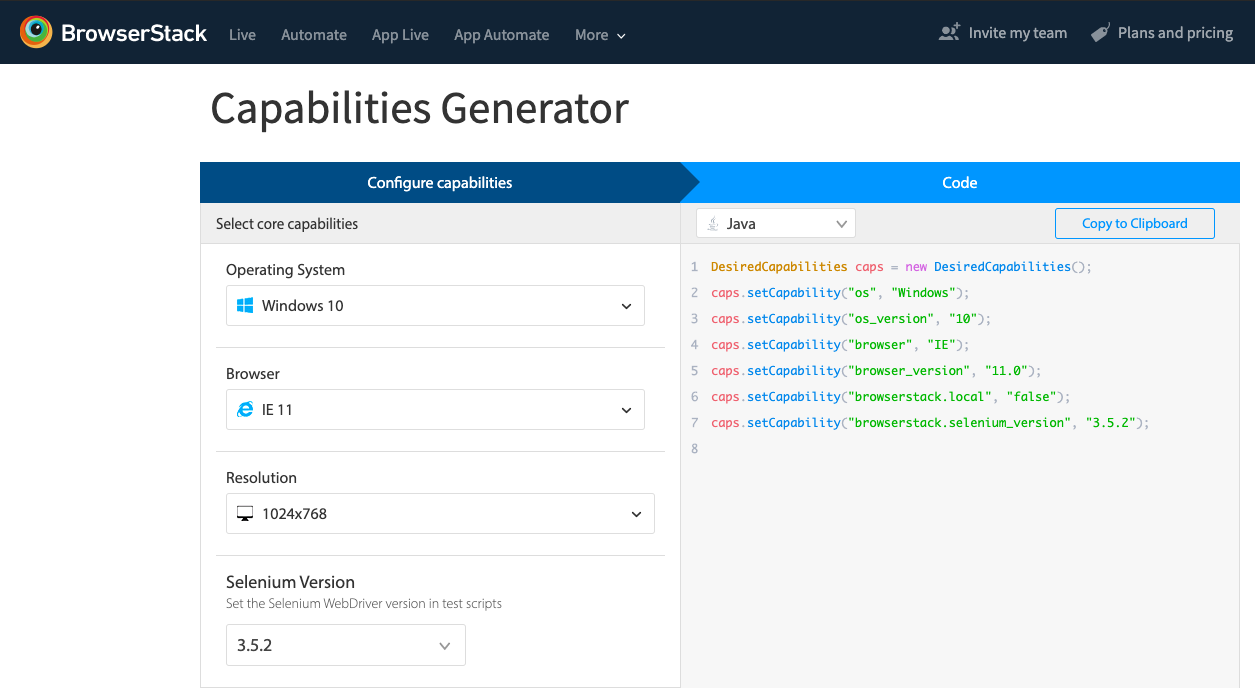This screenshot has width=1255, height=688.
Task: Click the Resolution label
Action: 261,477
